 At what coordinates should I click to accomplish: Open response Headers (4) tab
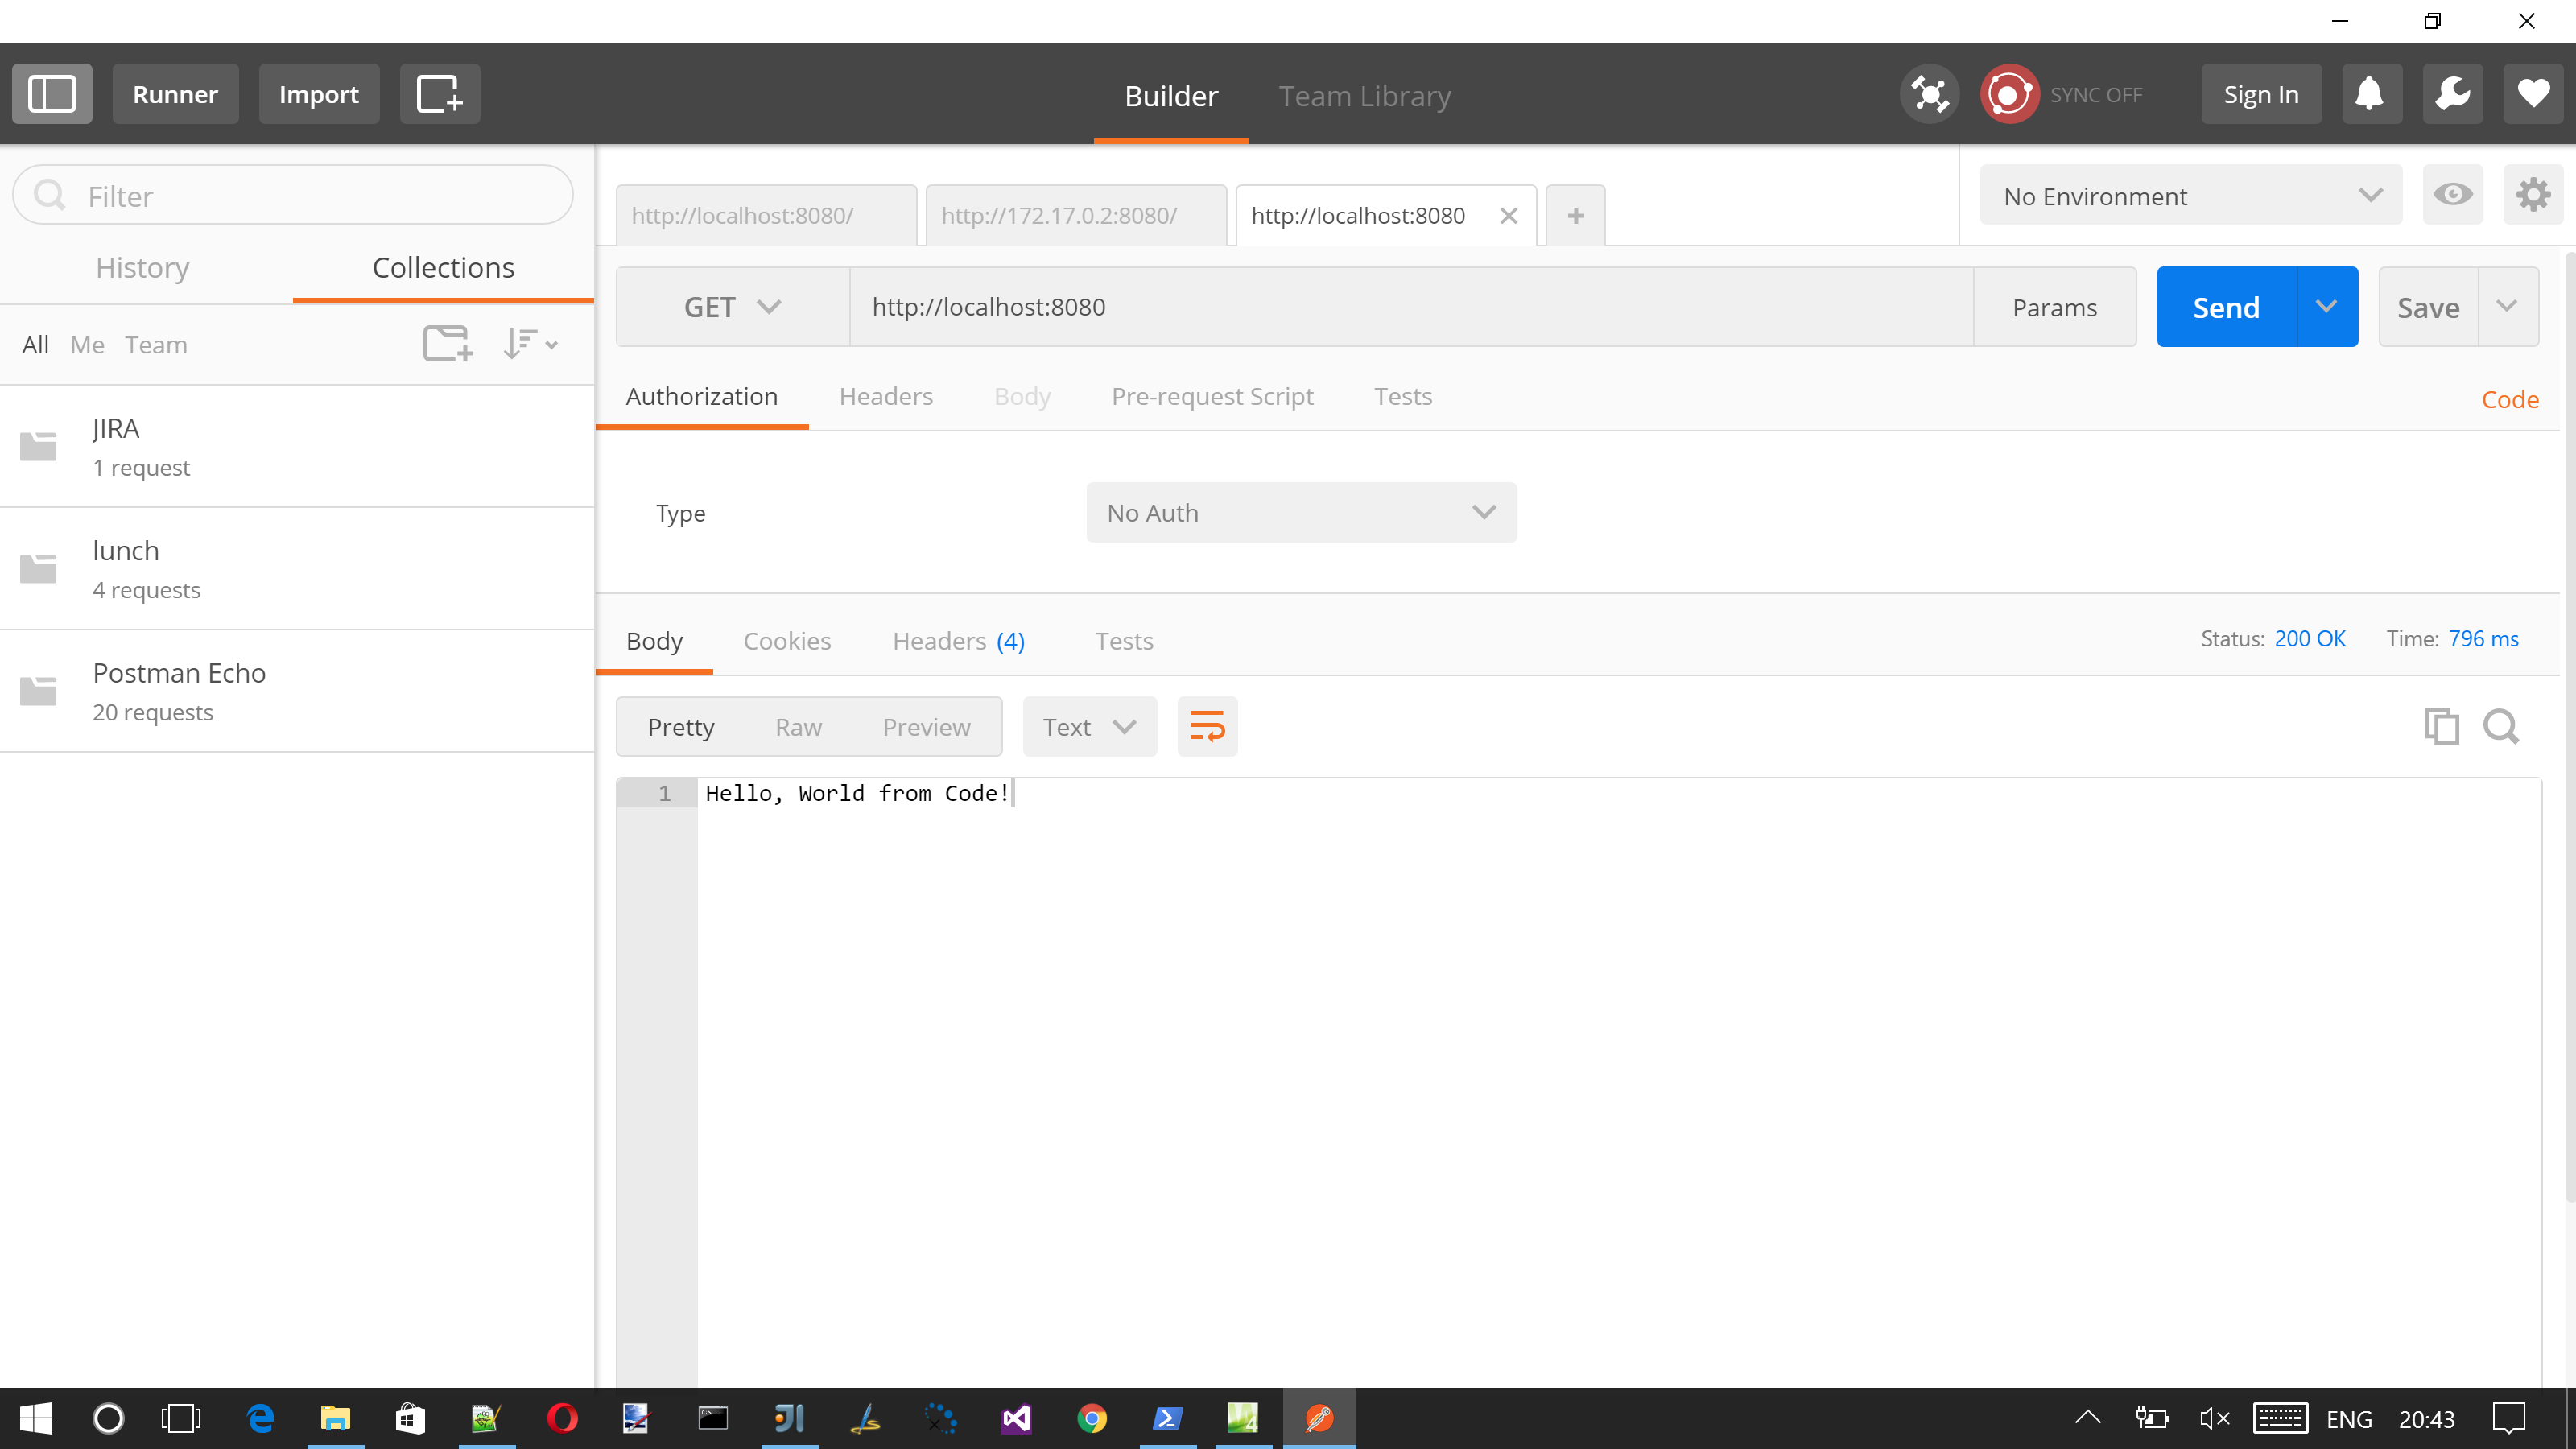point(958,640)
